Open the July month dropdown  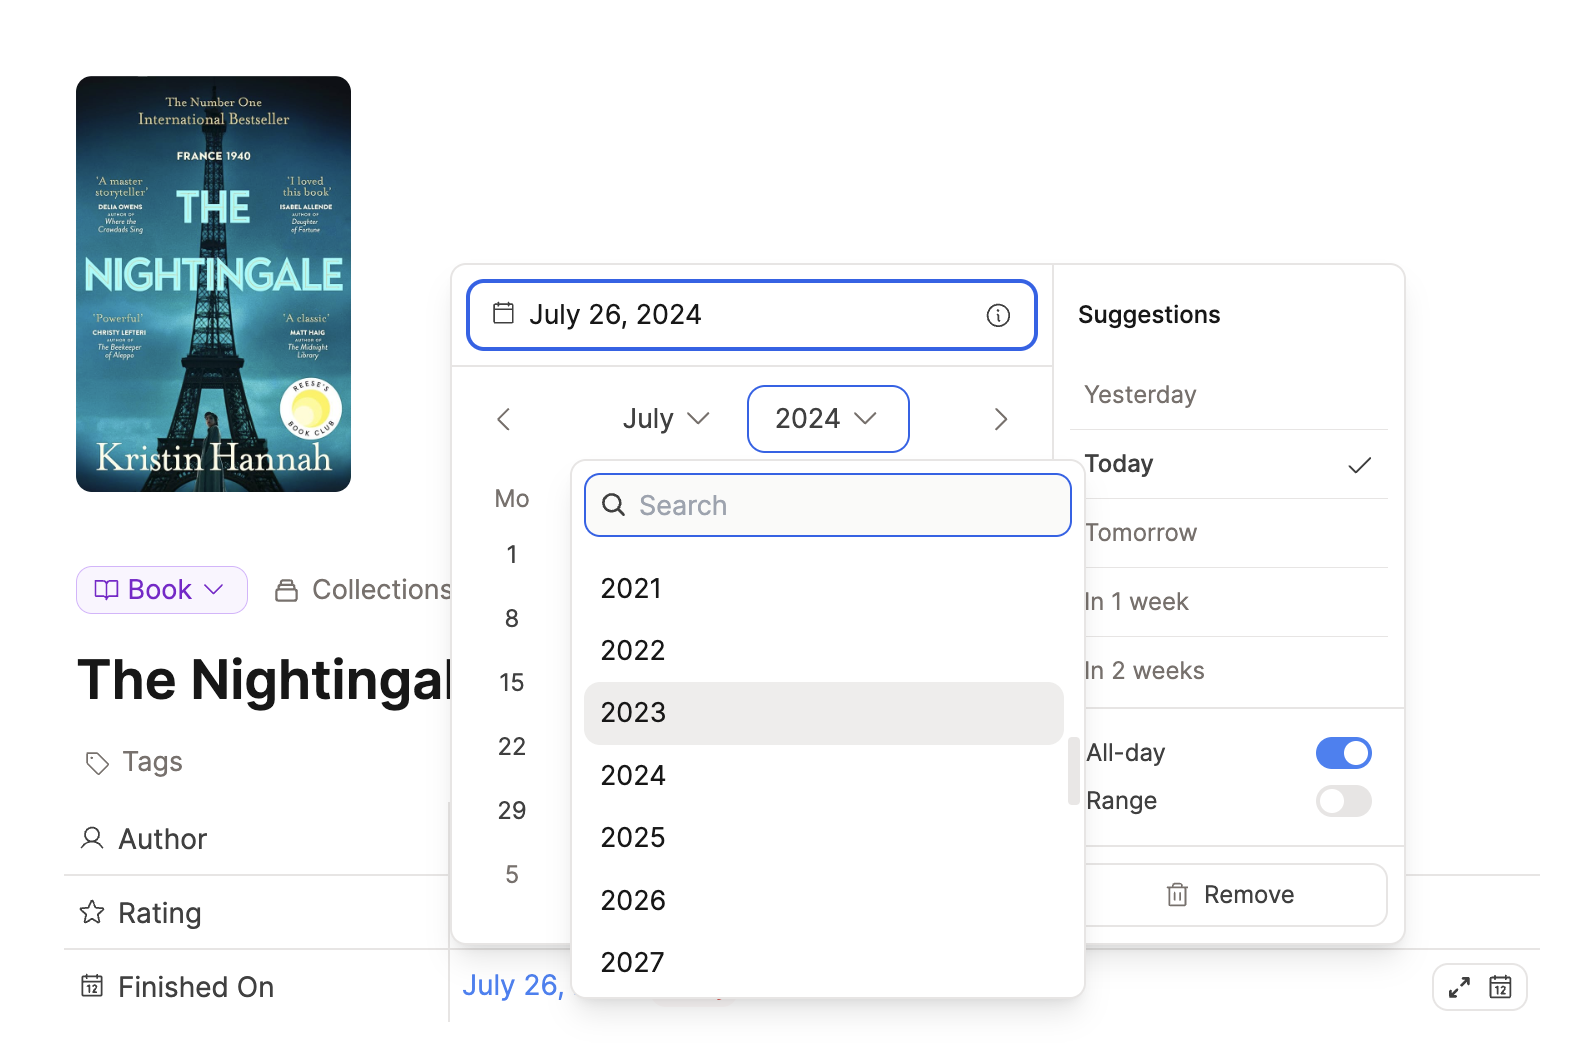665,419
